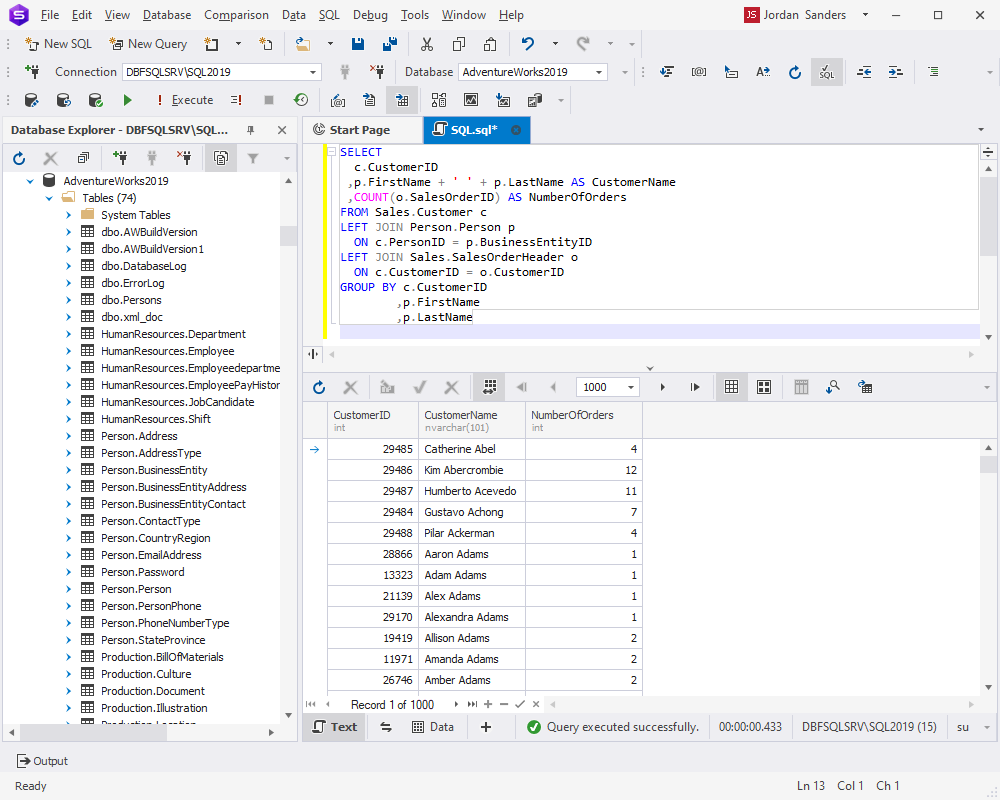This screenshot has height=800, width=1000.
Task: Toggle grid view in results toolbar
Action: click(731, 387)
